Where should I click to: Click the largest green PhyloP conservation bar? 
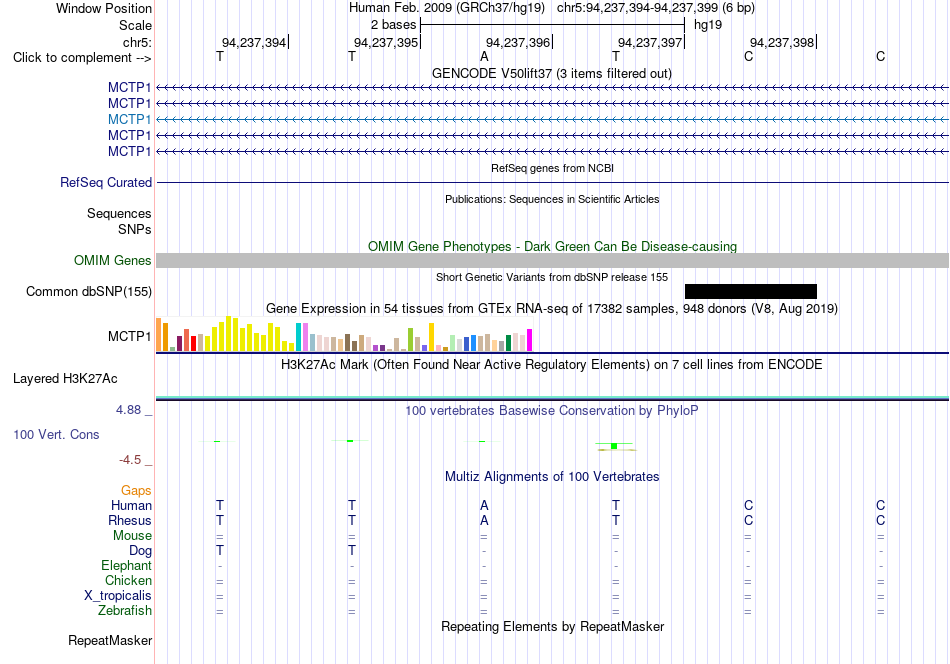pos(614,446)
